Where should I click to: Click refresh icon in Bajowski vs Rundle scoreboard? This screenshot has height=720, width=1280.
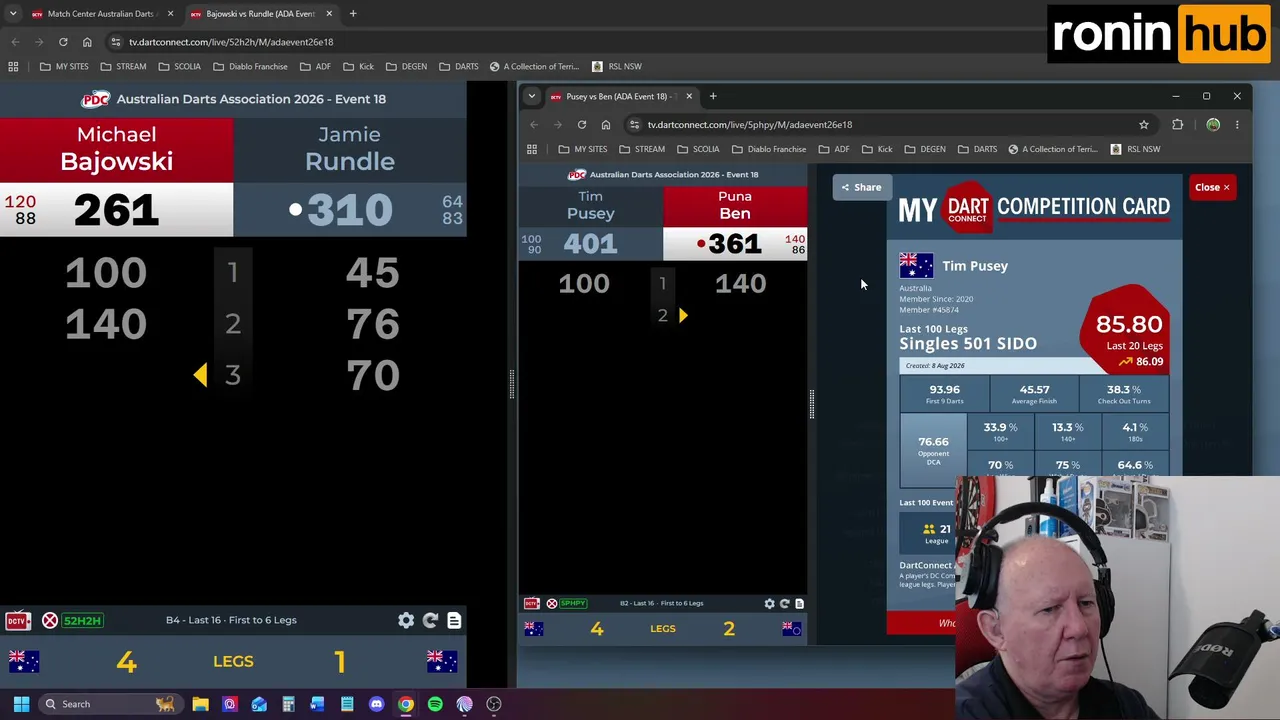tap(430, 620)
